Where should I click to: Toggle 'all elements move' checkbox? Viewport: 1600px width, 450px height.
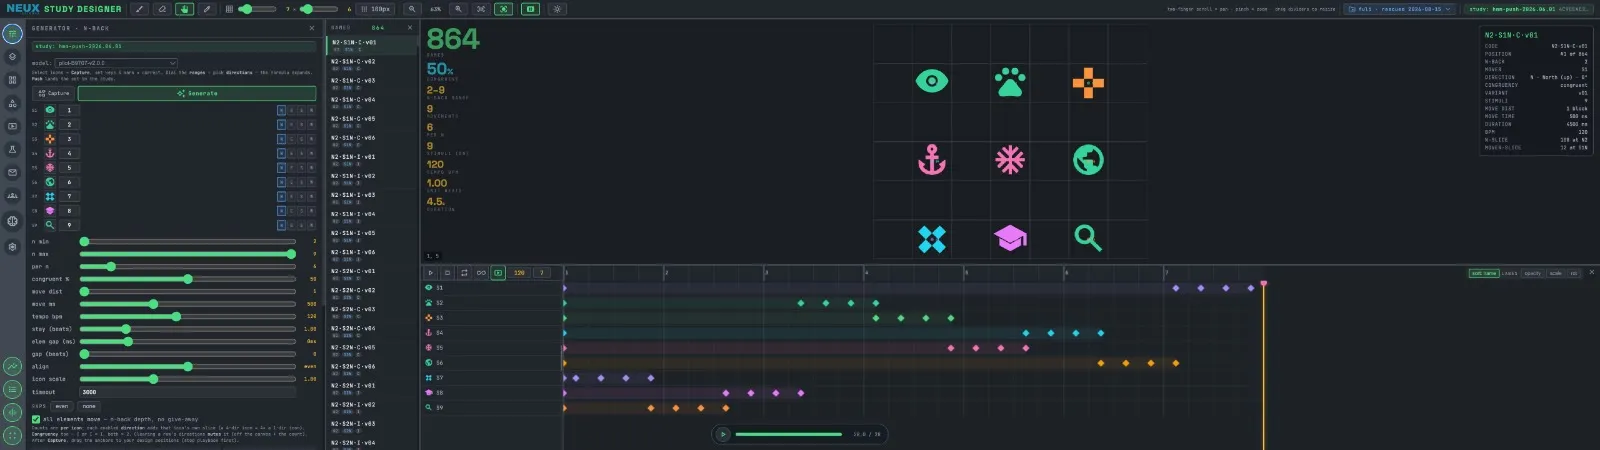pos(36,420)
